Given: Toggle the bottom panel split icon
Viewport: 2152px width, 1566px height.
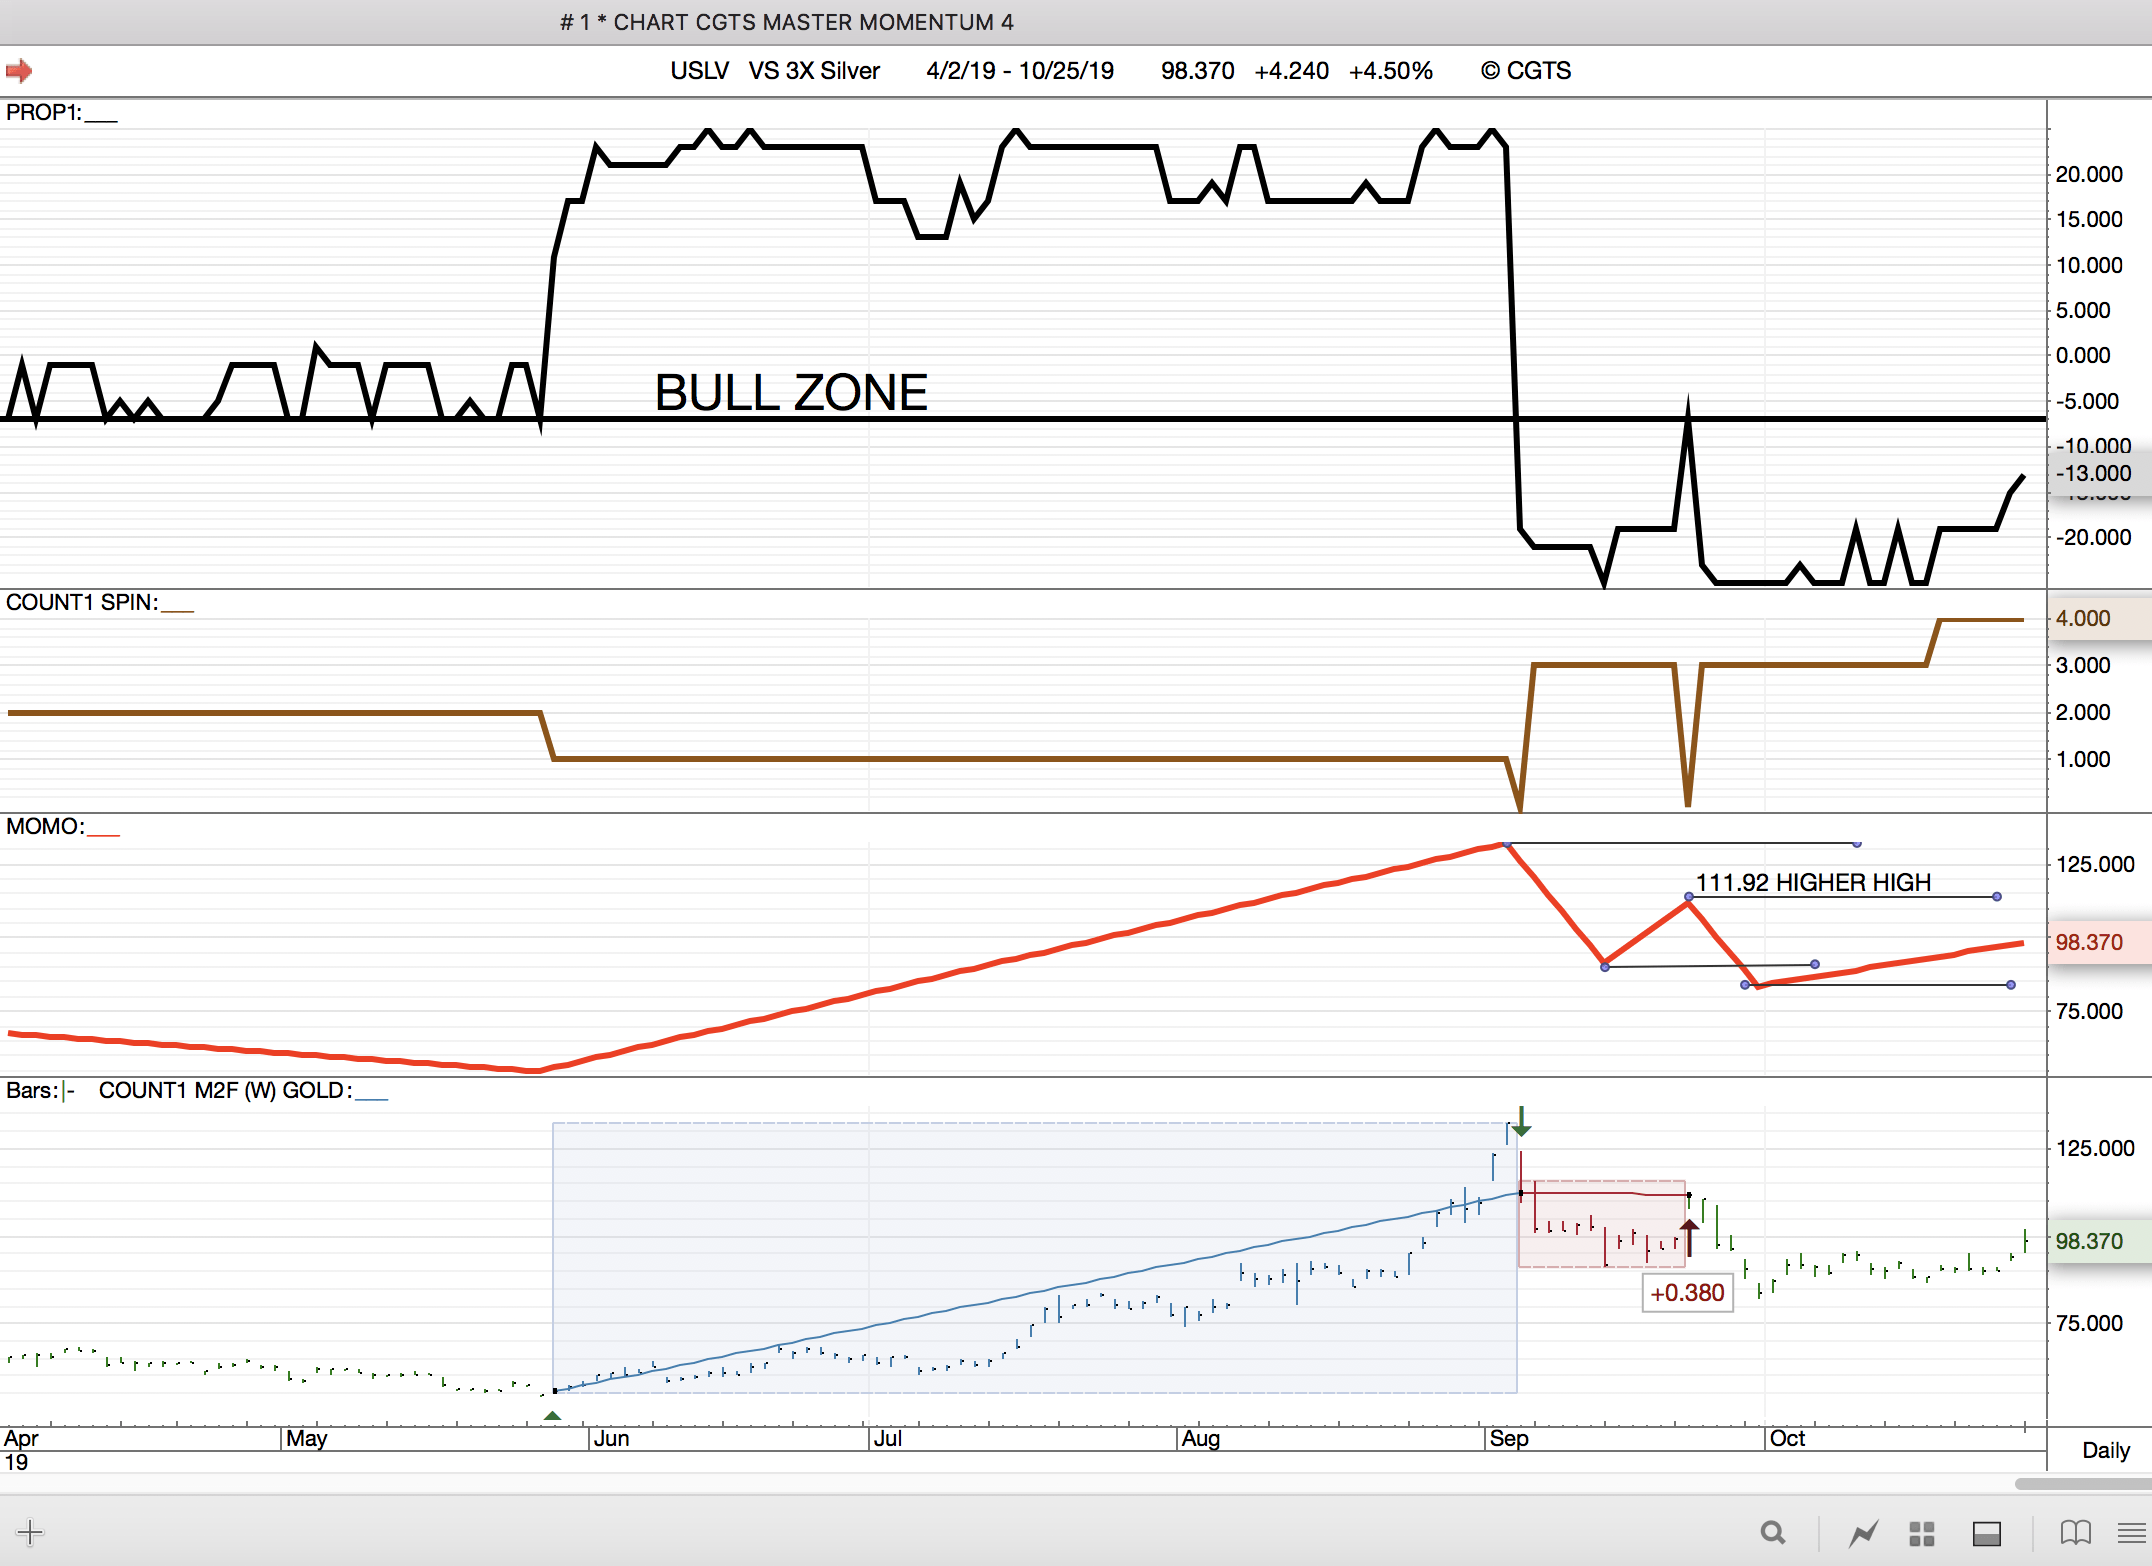Looking at the screenshot, I should tap(1986, 1532).
